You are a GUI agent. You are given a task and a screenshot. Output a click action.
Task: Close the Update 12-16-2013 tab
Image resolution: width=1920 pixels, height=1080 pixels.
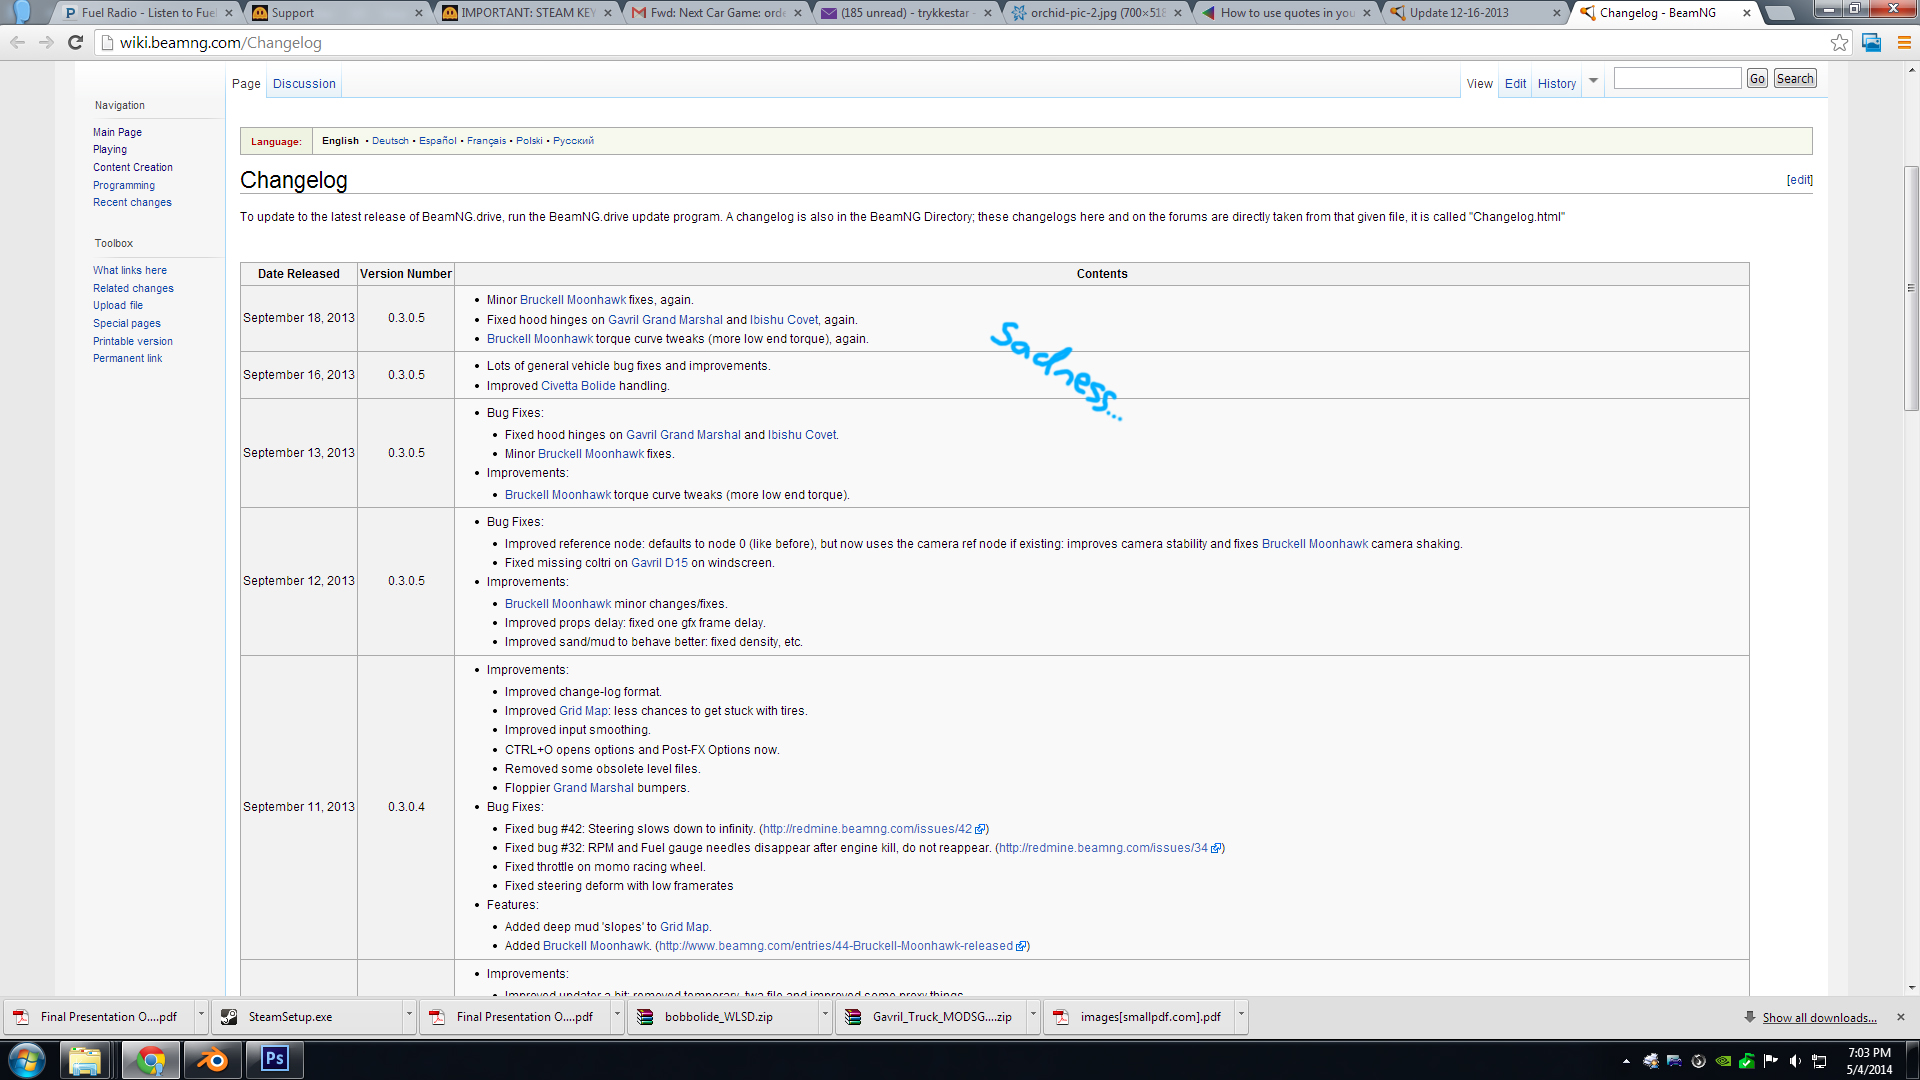coord(1556,13)
